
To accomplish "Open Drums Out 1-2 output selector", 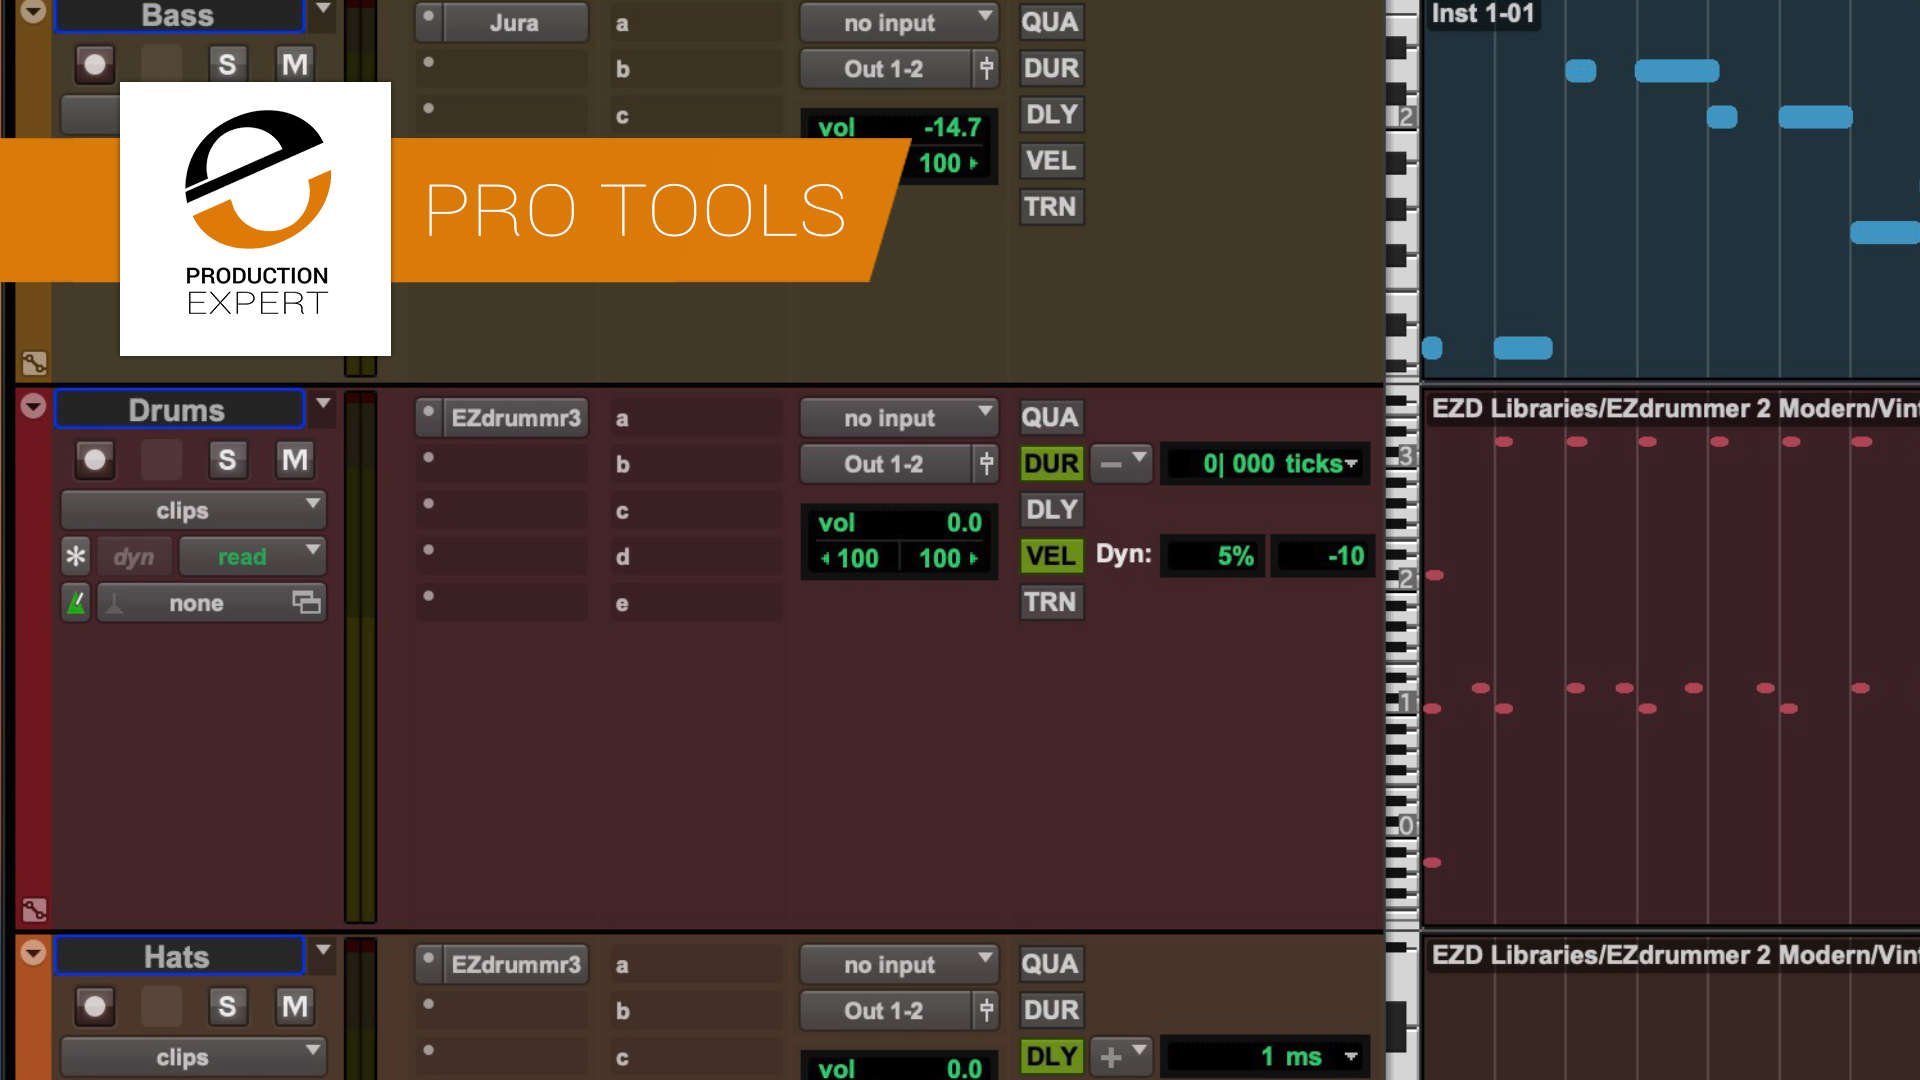I will tap(885, 464).
